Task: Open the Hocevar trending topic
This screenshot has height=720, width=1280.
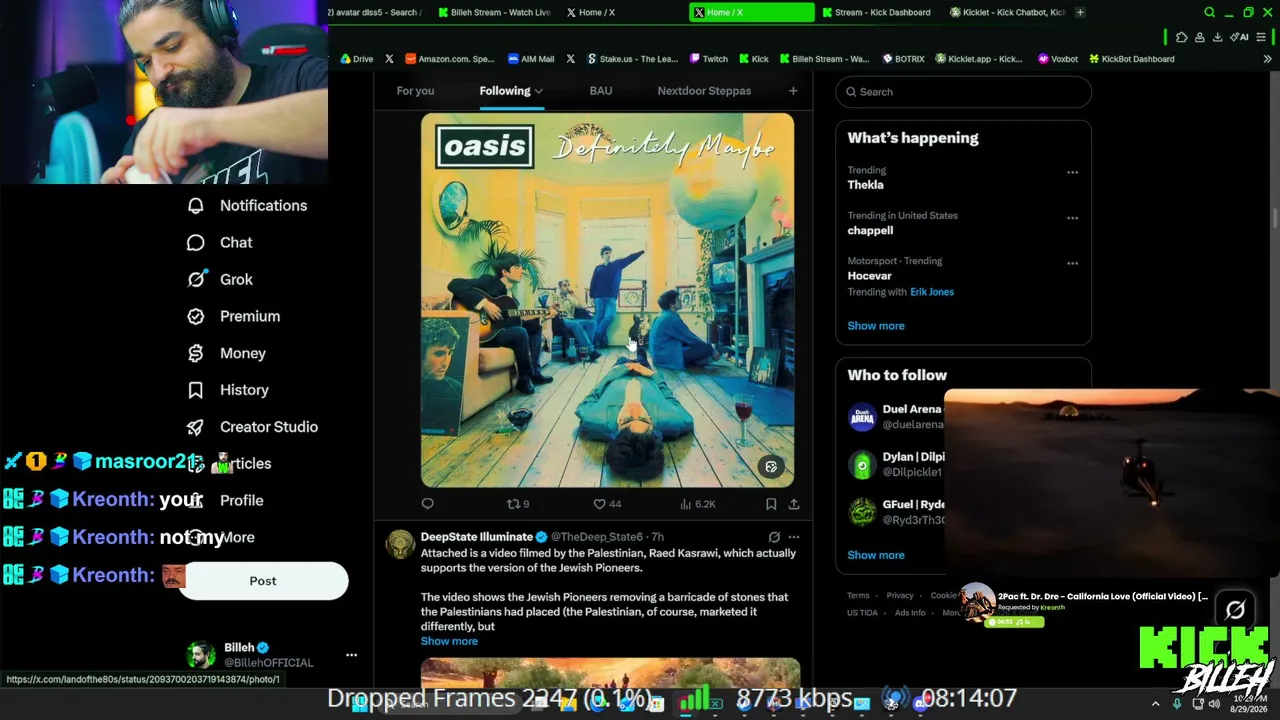Action: [x=870, y=276]
